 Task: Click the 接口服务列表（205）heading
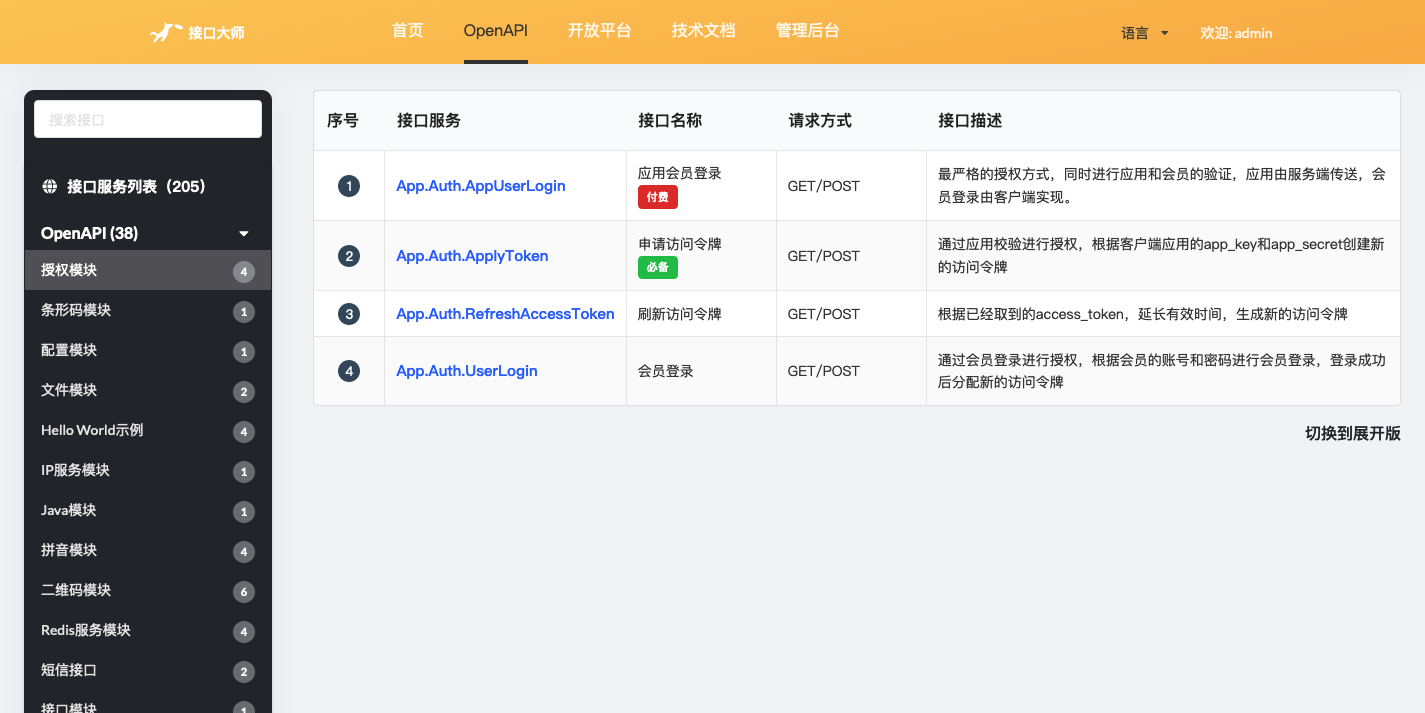(x=136, y=186)
